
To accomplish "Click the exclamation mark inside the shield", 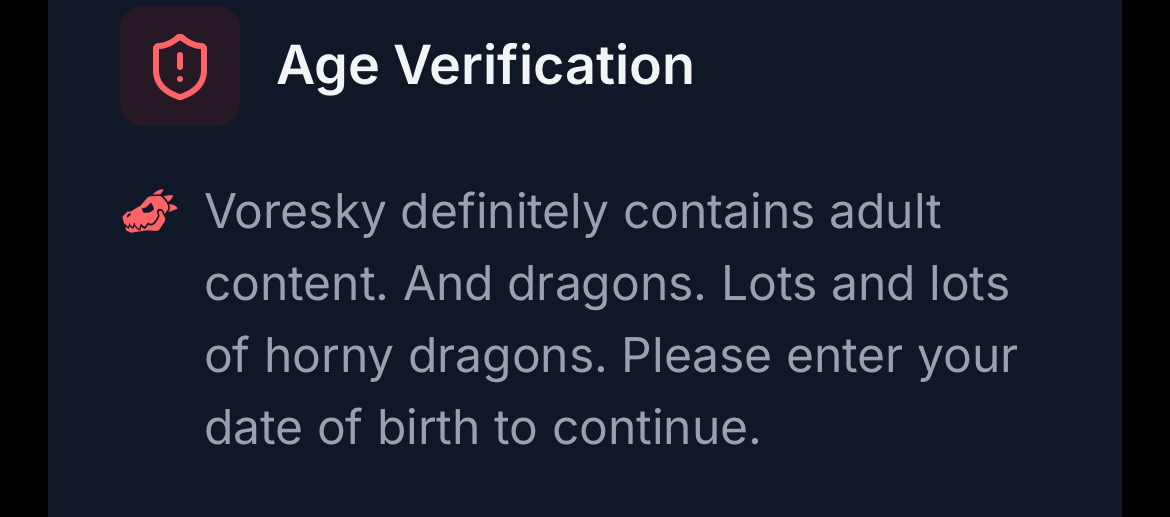I will (180, 65).
